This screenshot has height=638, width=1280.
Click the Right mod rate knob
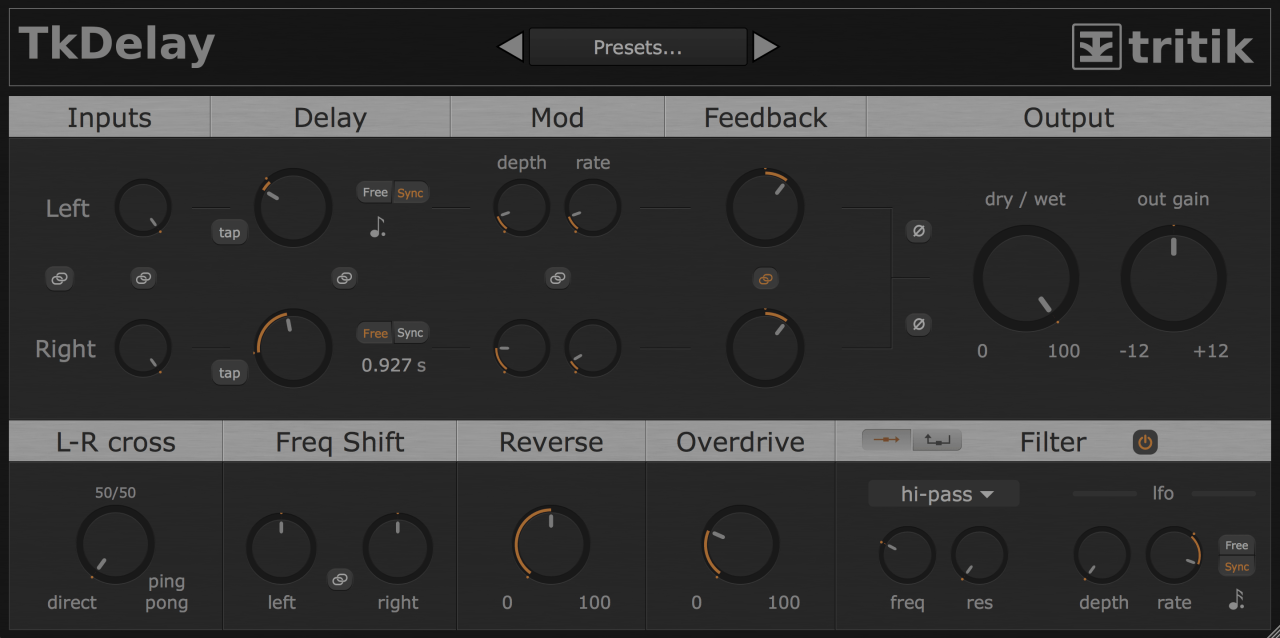[x=593, y=348]
